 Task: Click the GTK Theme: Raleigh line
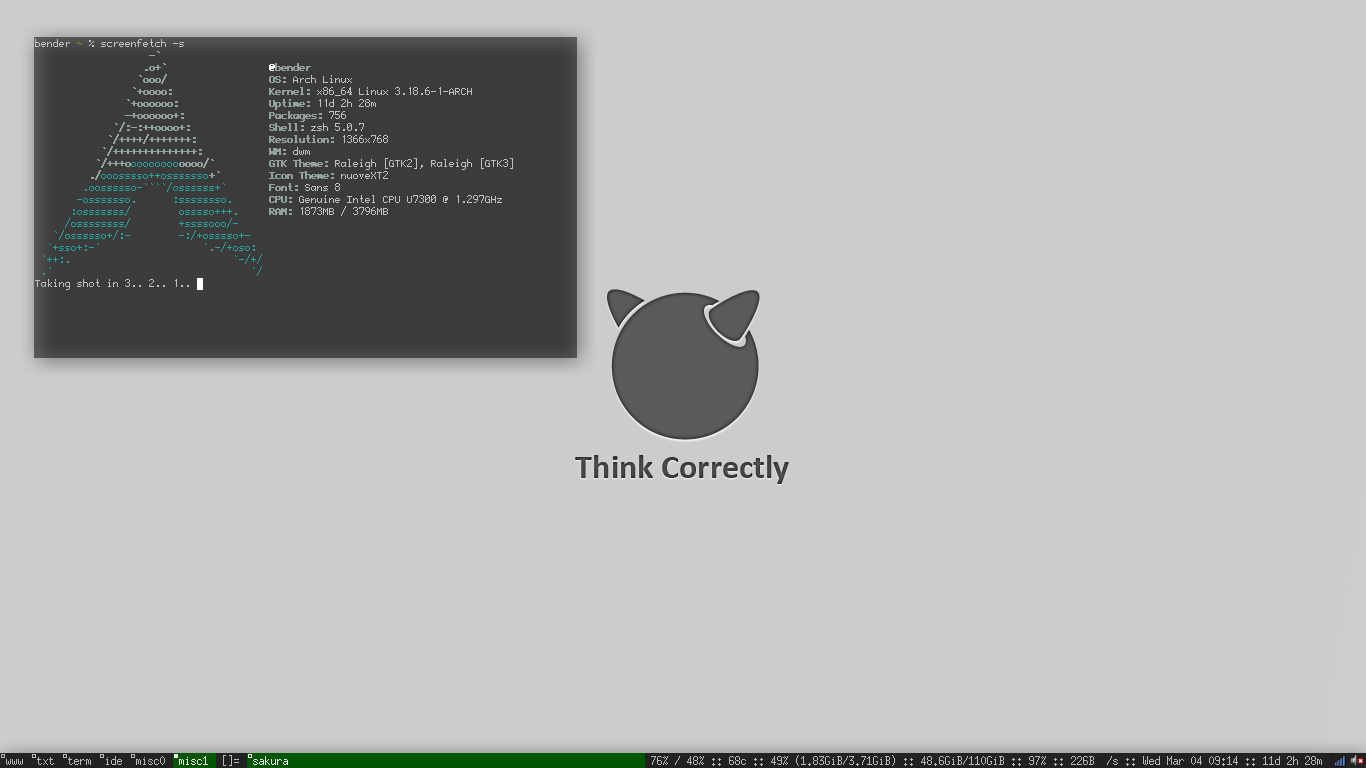[391, 164]
